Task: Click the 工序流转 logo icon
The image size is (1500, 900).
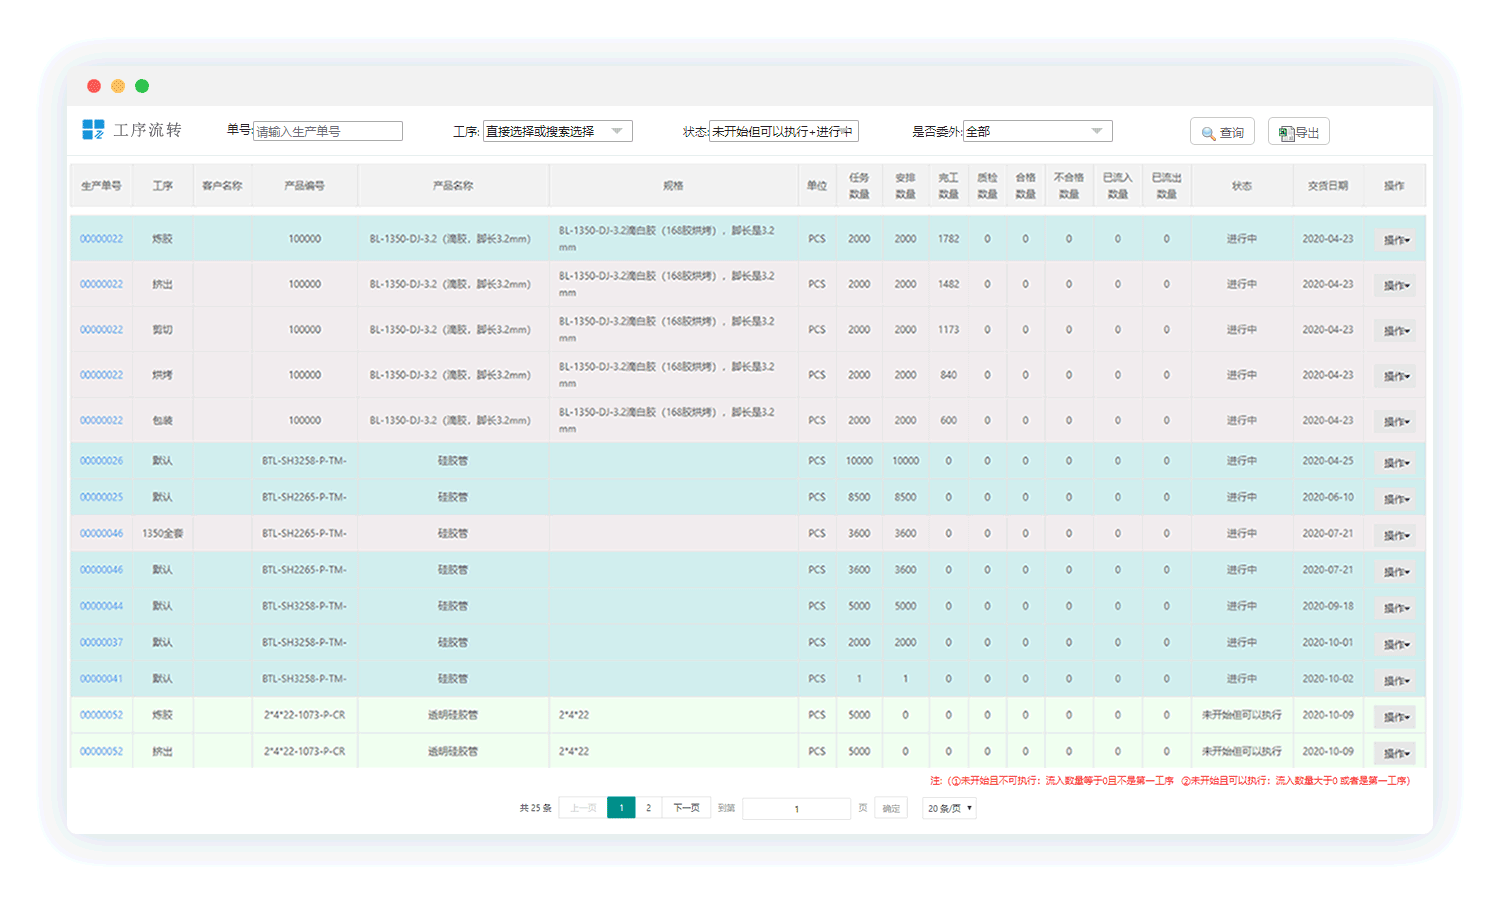Action: [x=93, y=129]
